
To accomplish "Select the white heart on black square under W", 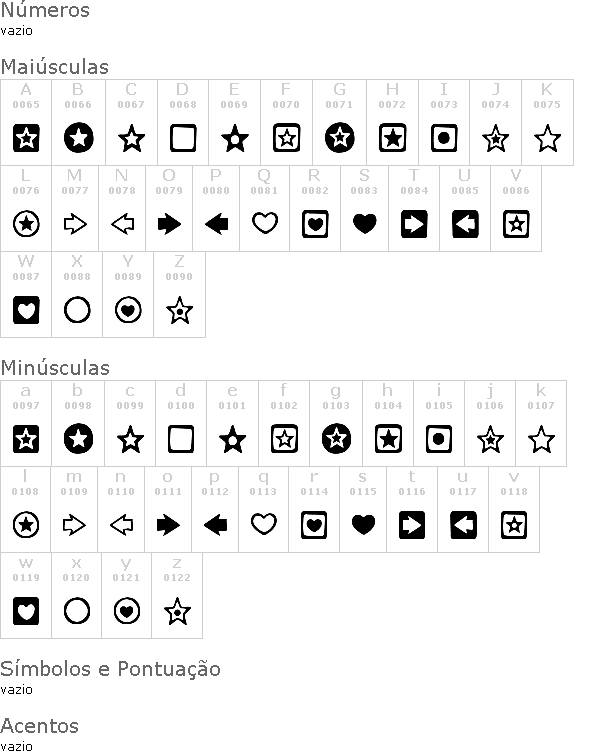I will [26, 310].
